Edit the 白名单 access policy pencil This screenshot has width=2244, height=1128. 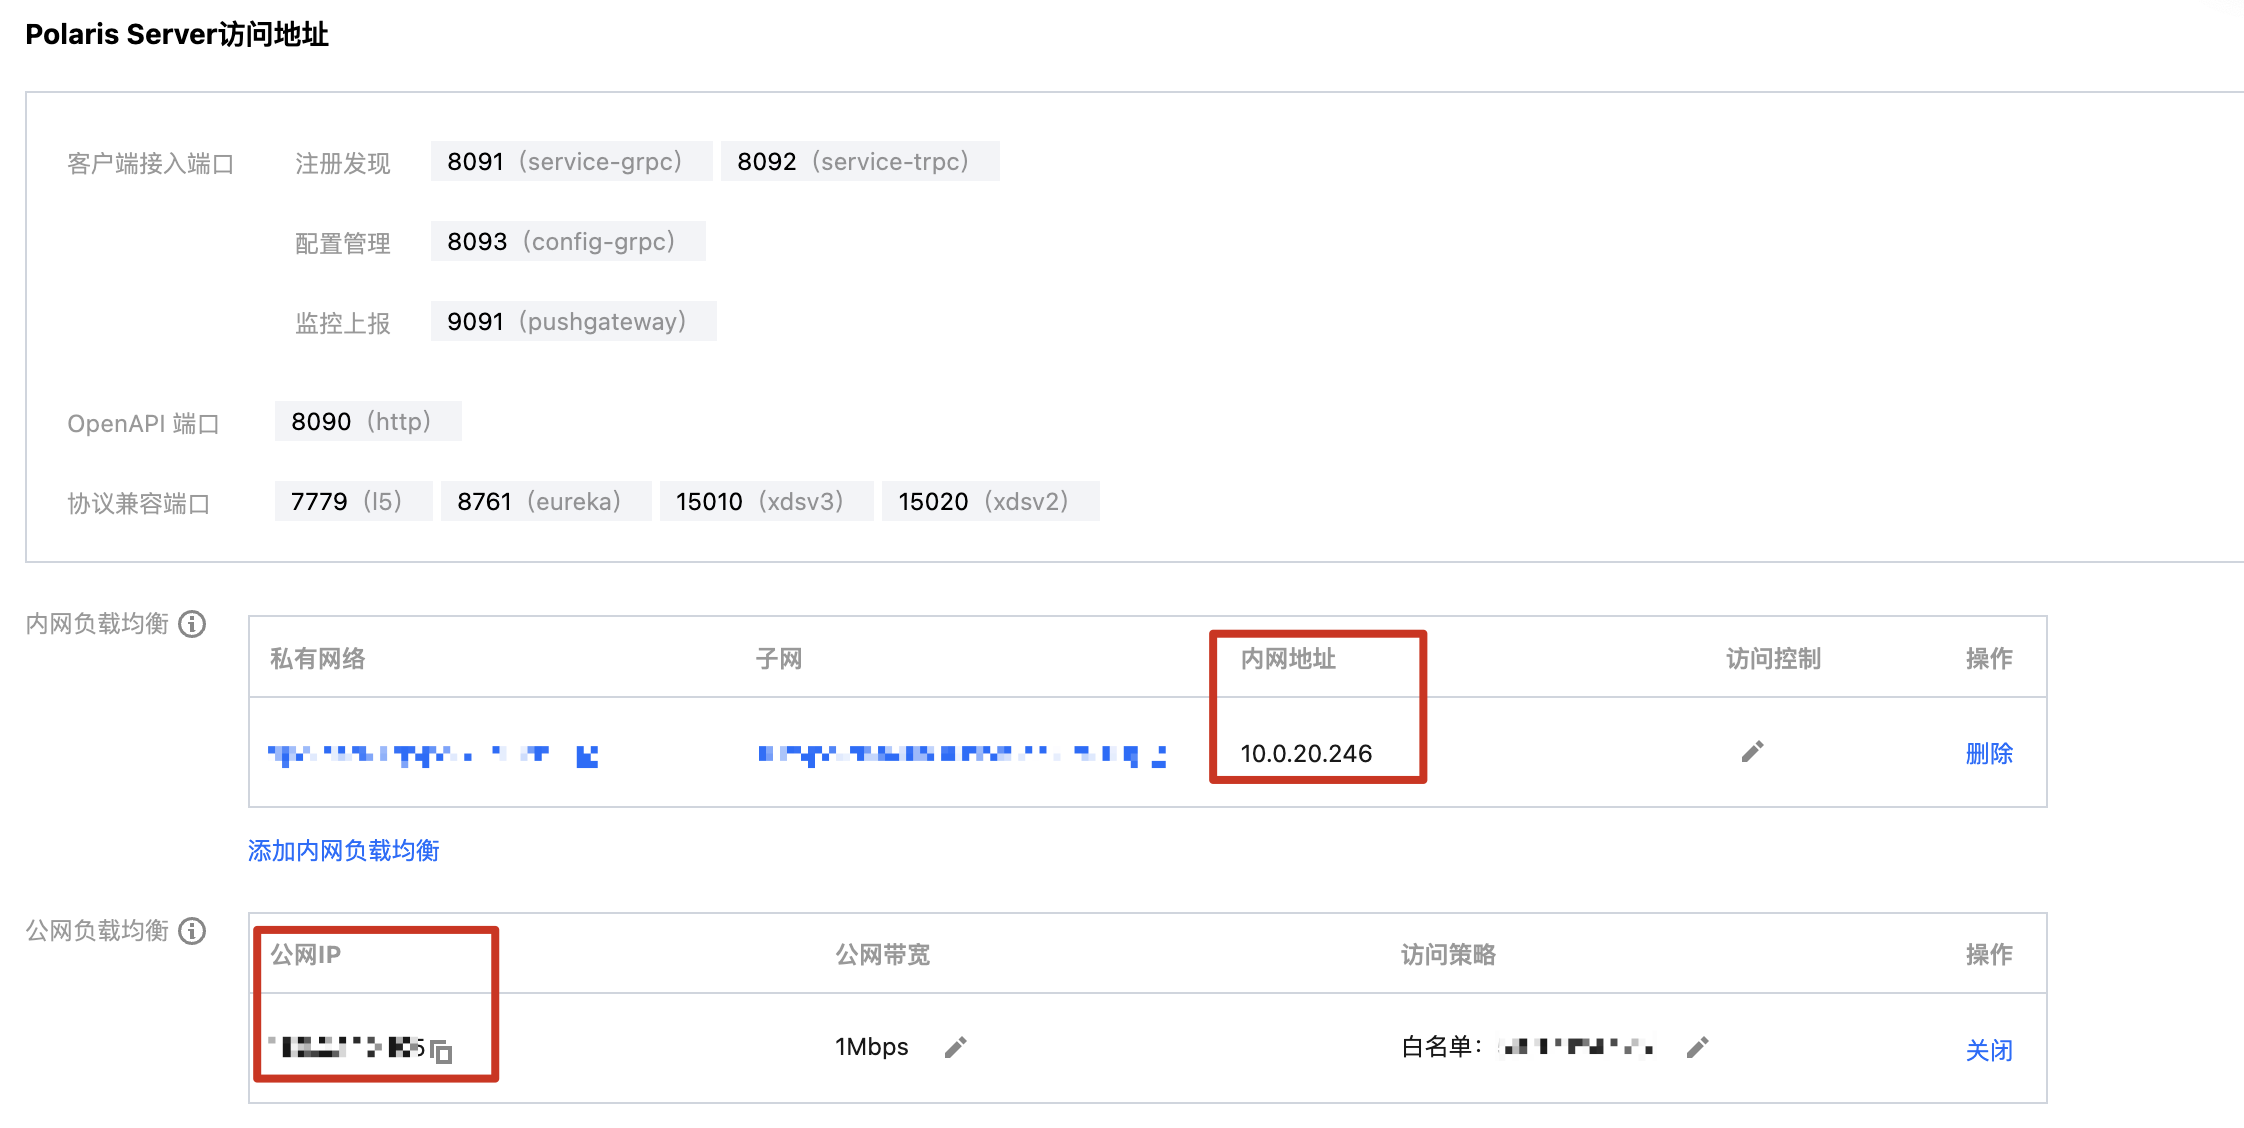[x=1697, y=1048]
